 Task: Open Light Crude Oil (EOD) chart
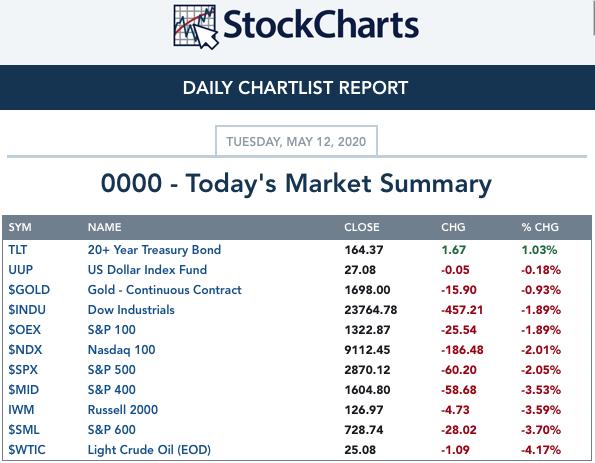coord(149,450)
